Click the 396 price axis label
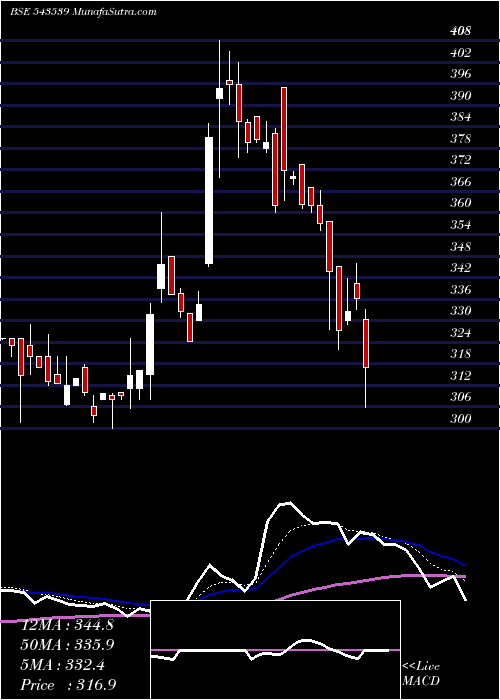Screen dimensions: 500x700 point(461,74)
